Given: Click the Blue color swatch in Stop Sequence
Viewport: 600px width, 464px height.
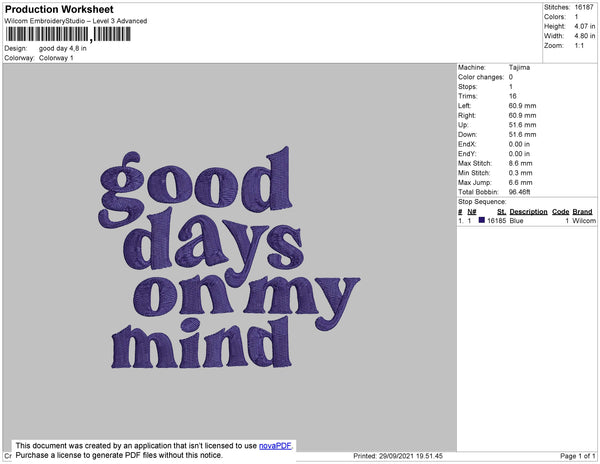Looking at the screenshot, I should (481, 220).
